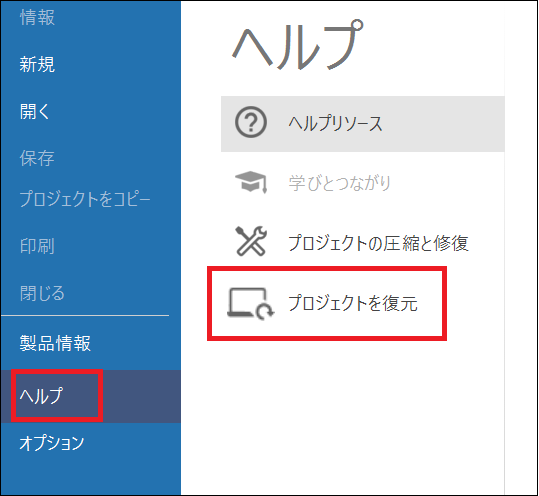This screenshot has width=539, height=496.
Task: Open 製品情報 from the sidebar
Action: pyautogui.click(x=55, y=343)
